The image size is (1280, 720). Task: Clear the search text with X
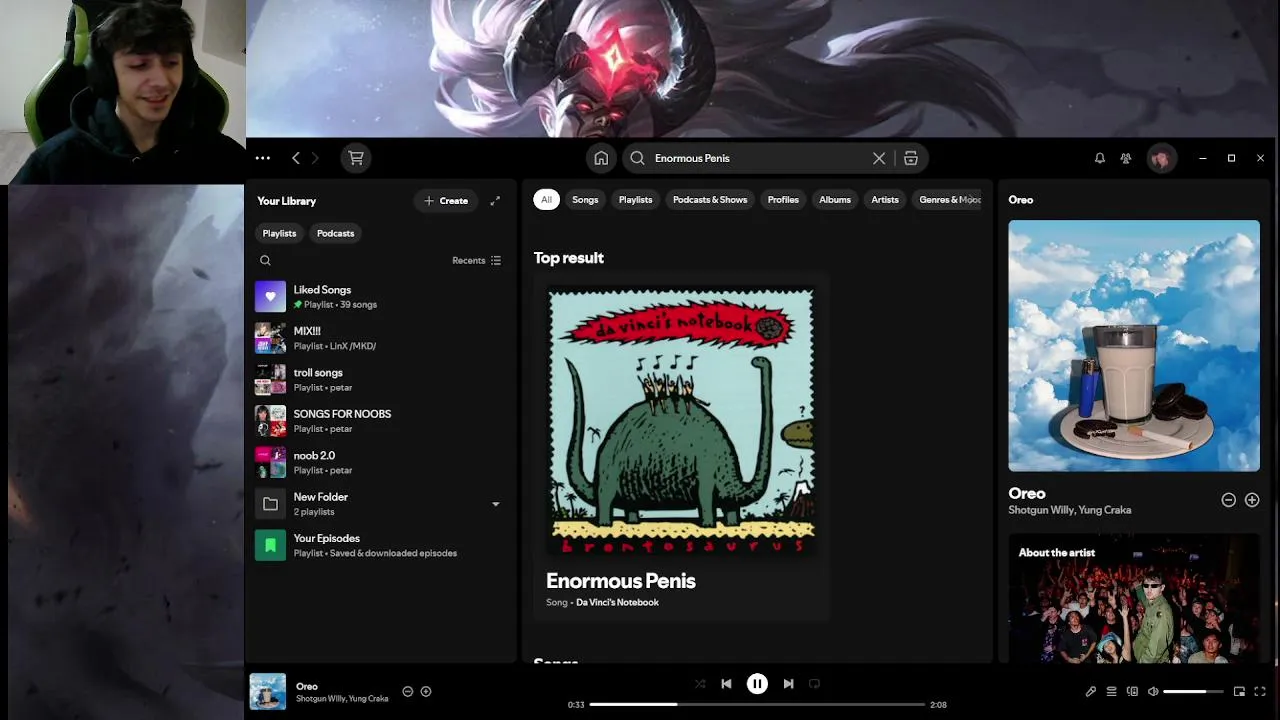coord(879,158)
